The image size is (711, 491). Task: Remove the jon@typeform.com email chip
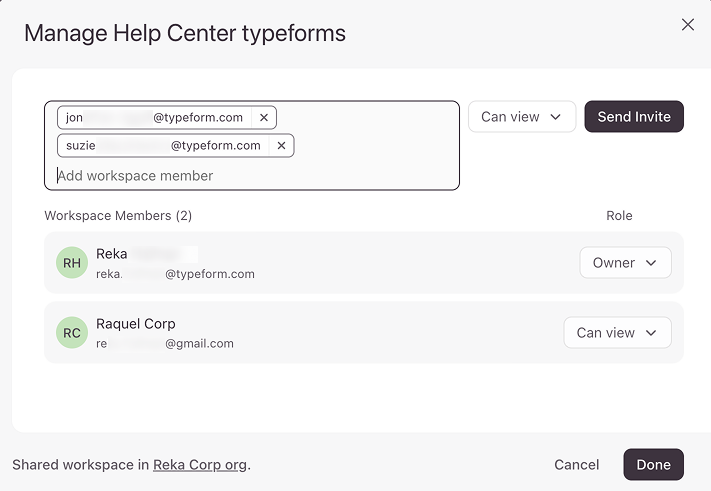click(x=264, y=118)
